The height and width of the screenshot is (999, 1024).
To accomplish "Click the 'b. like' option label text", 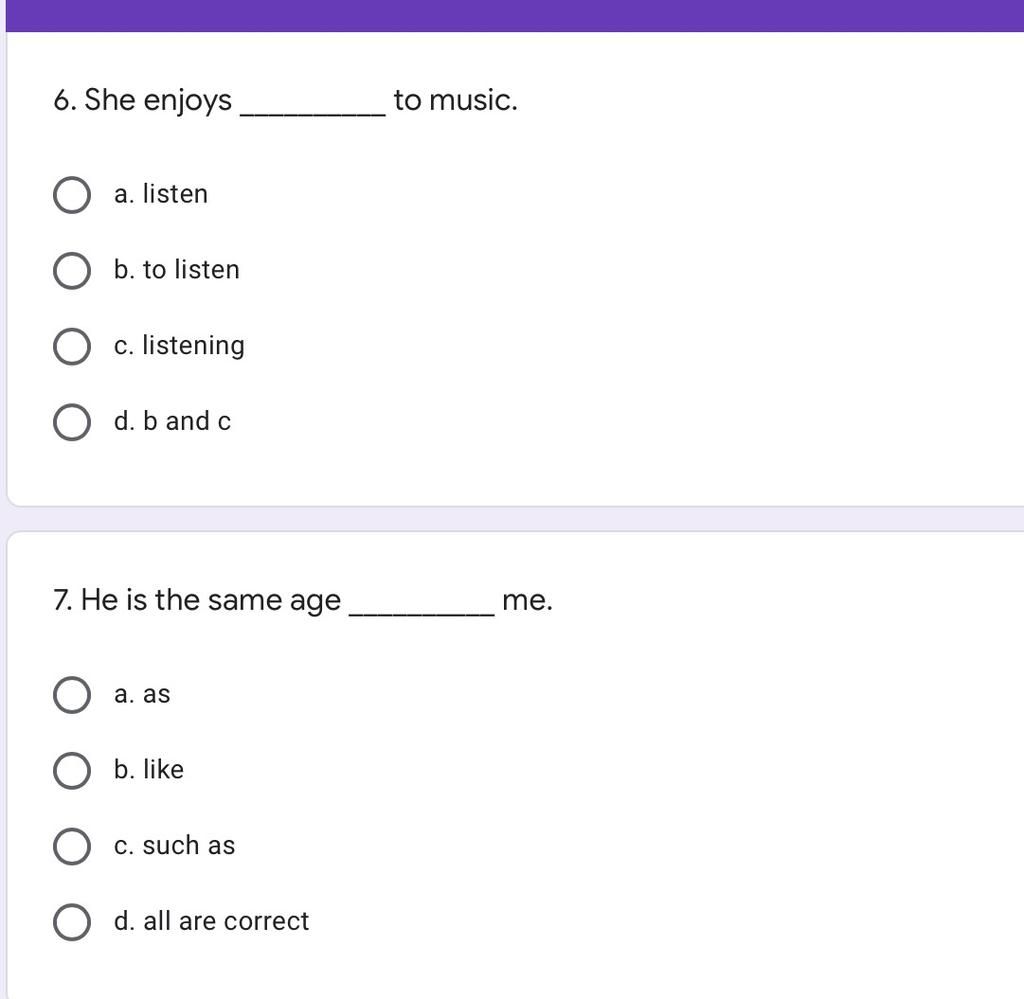I will [149, 769].
